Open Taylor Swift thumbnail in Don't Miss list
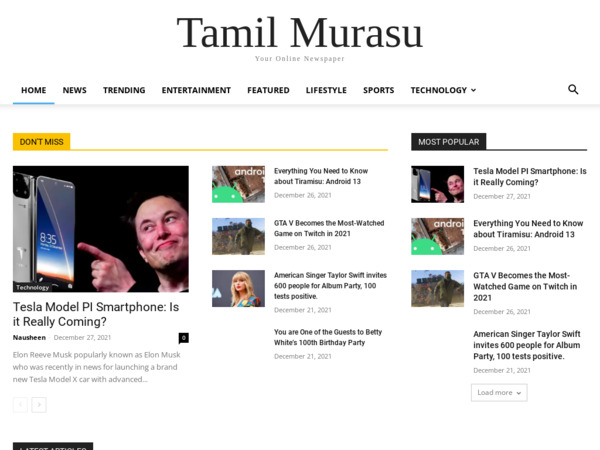Image resolution: width=600 pixels, height=450 pixels. click(x=238, y=289)
